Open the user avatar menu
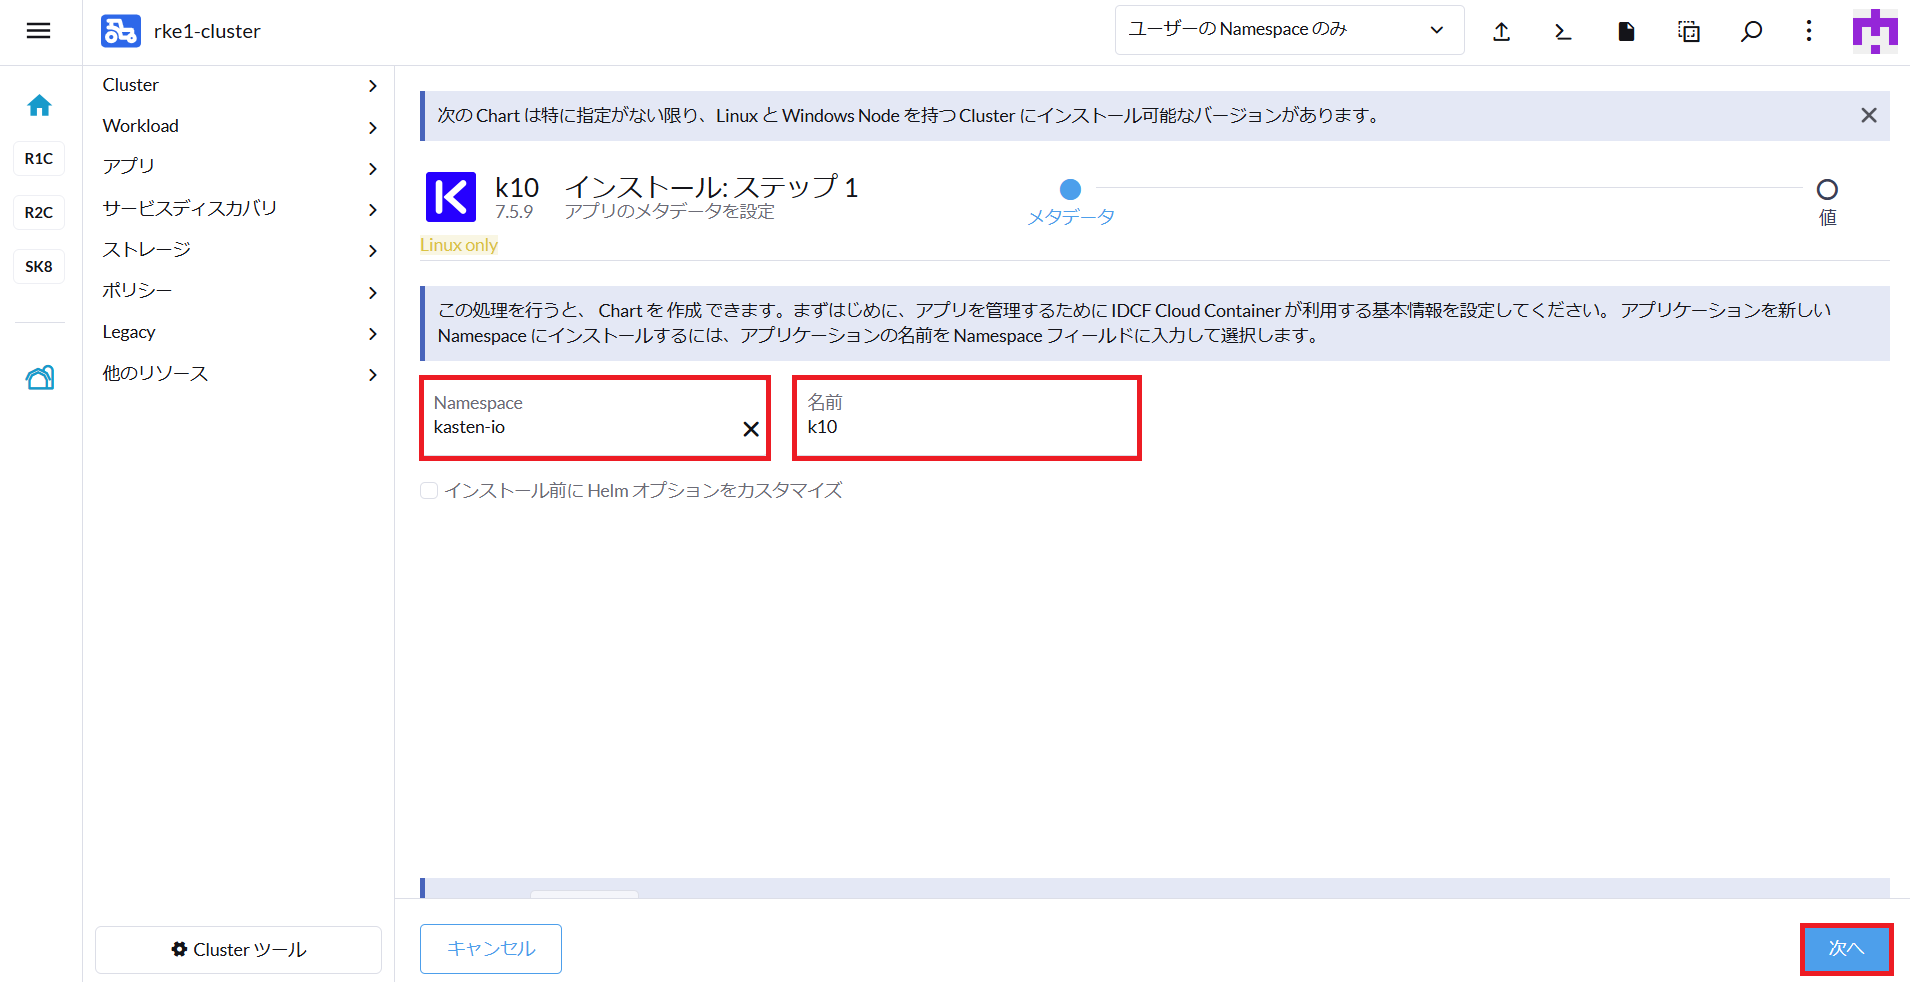1910x982 pixels. [x=1875, y=31]
